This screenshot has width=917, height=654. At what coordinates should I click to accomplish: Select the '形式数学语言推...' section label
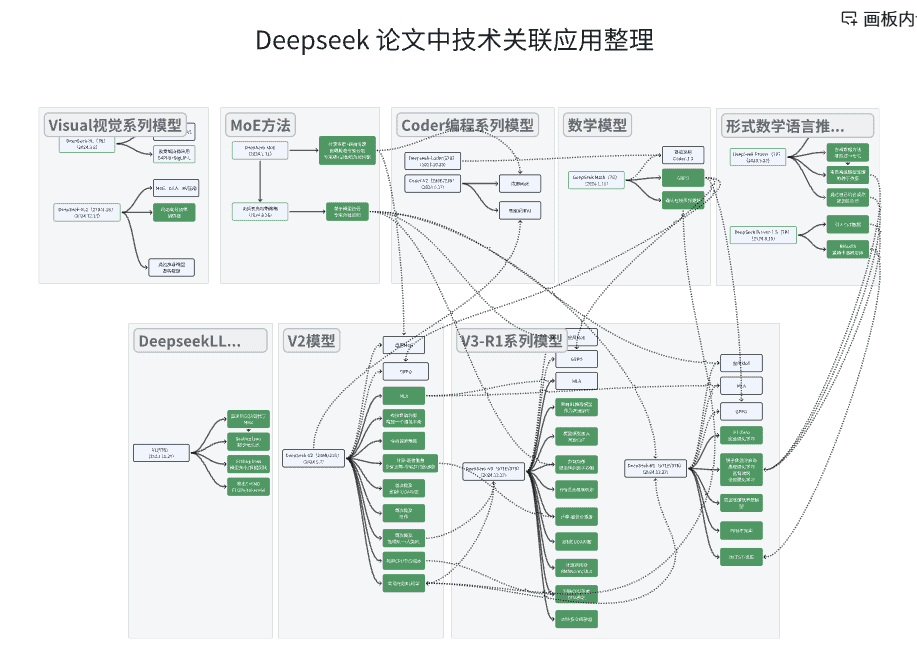pos(797,126)
